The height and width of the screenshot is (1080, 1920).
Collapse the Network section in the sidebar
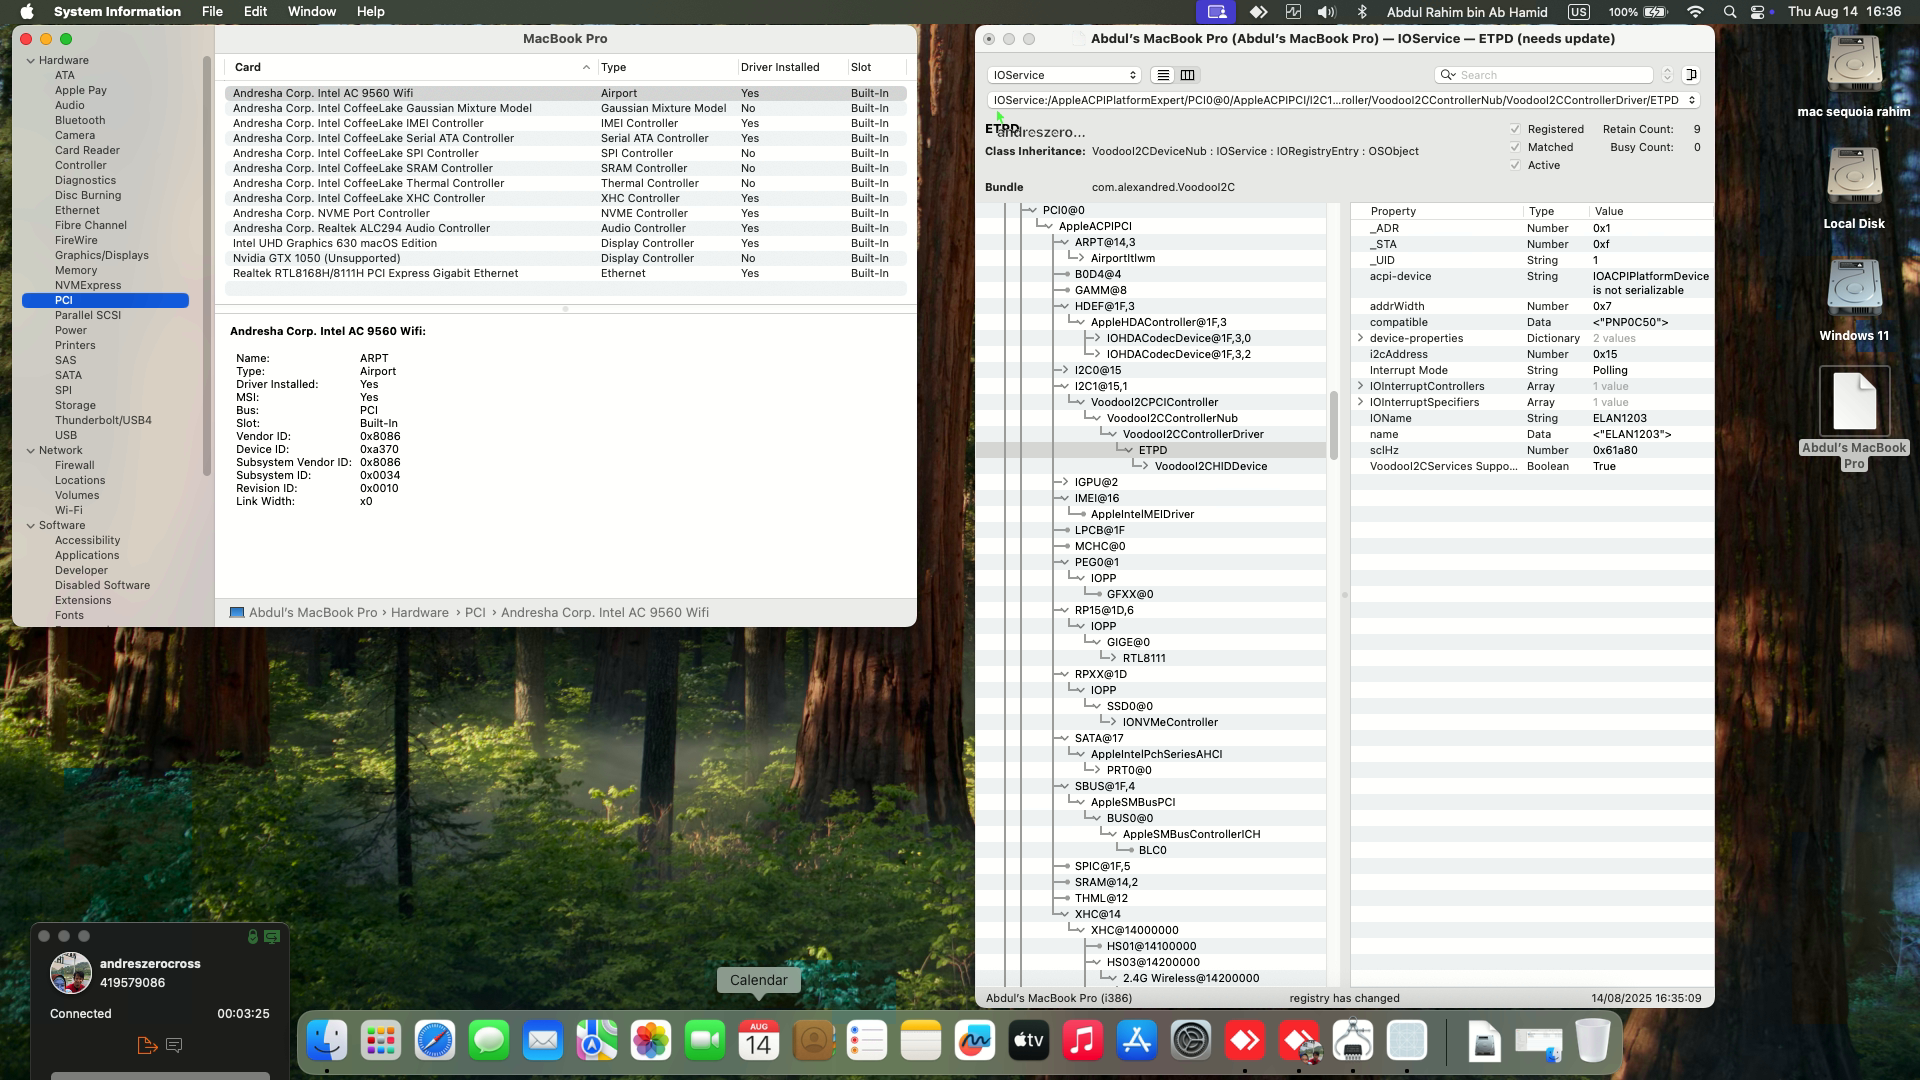[31, 450]
